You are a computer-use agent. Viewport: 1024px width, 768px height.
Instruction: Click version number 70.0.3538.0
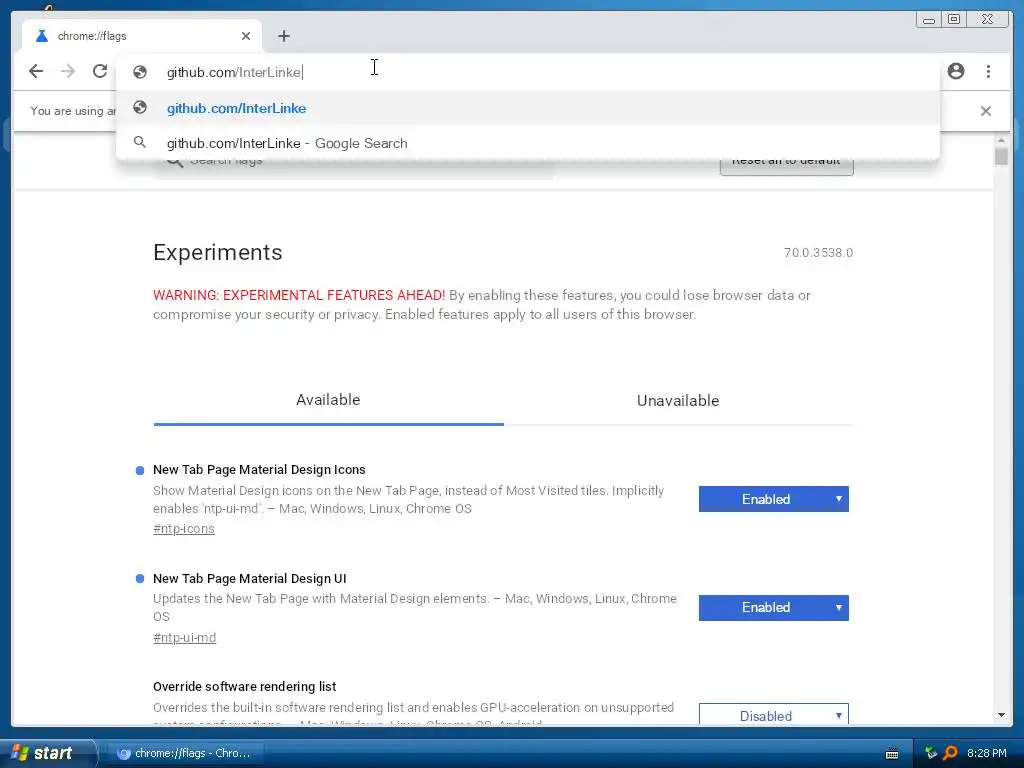(x=818, y=253)
